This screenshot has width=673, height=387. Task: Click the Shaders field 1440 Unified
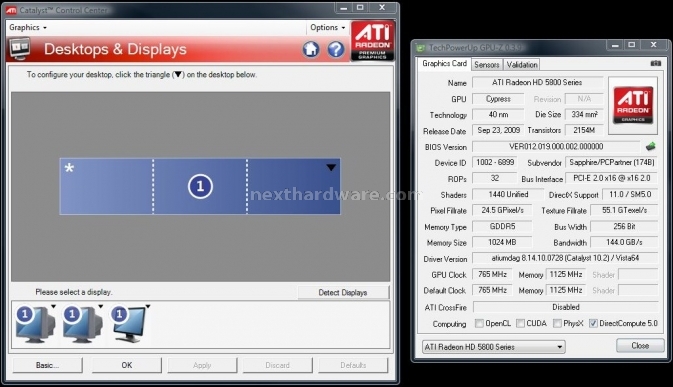tap(508, 194)
